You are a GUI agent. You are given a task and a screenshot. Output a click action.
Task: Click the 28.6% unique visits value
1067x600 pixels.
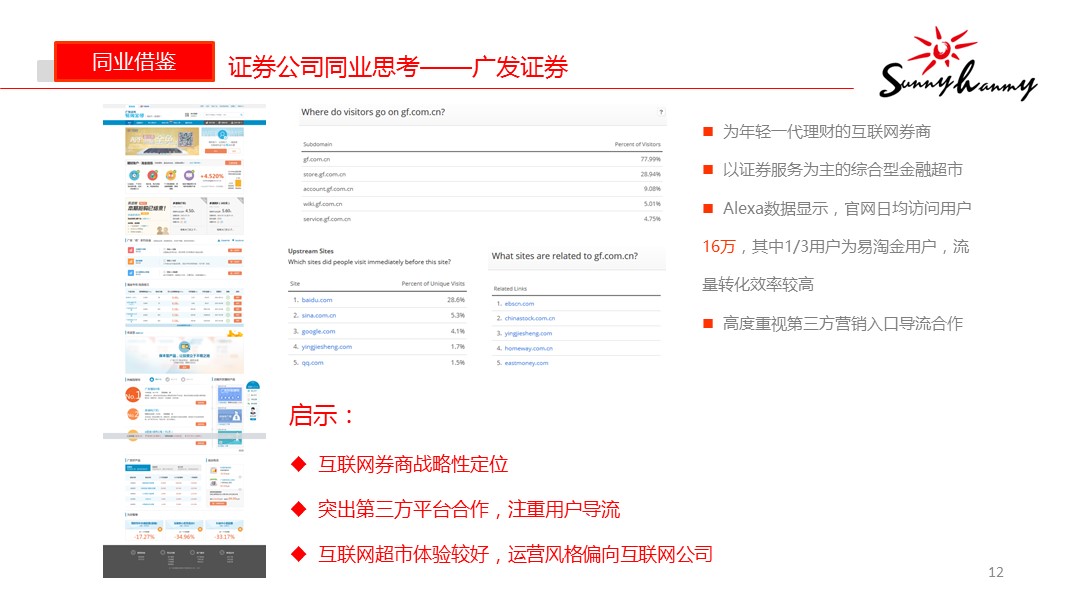point(456,300)
